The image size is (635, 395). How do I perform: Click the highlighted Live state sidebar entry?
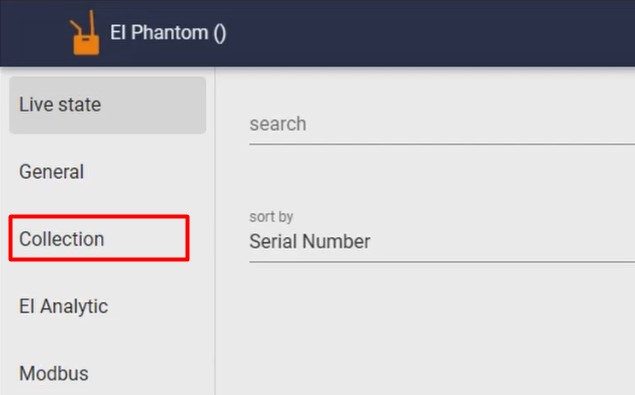108,105
